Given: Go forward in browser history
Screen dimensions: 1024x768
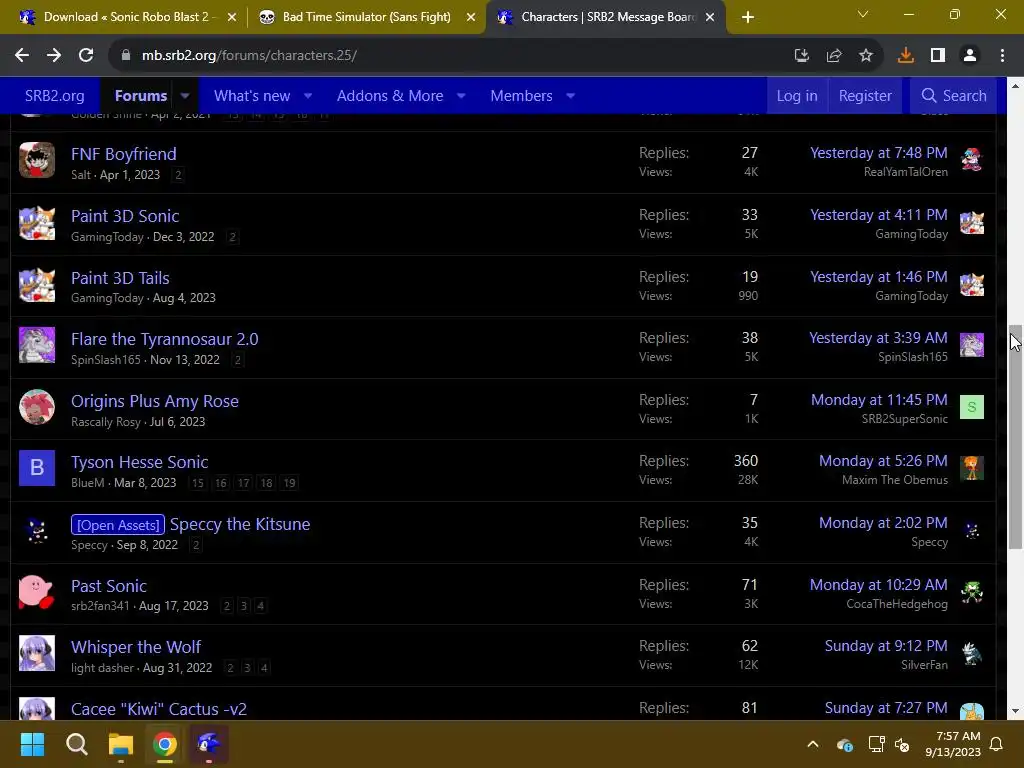Looking at the screenshot, I should click(x=54, y=56).
